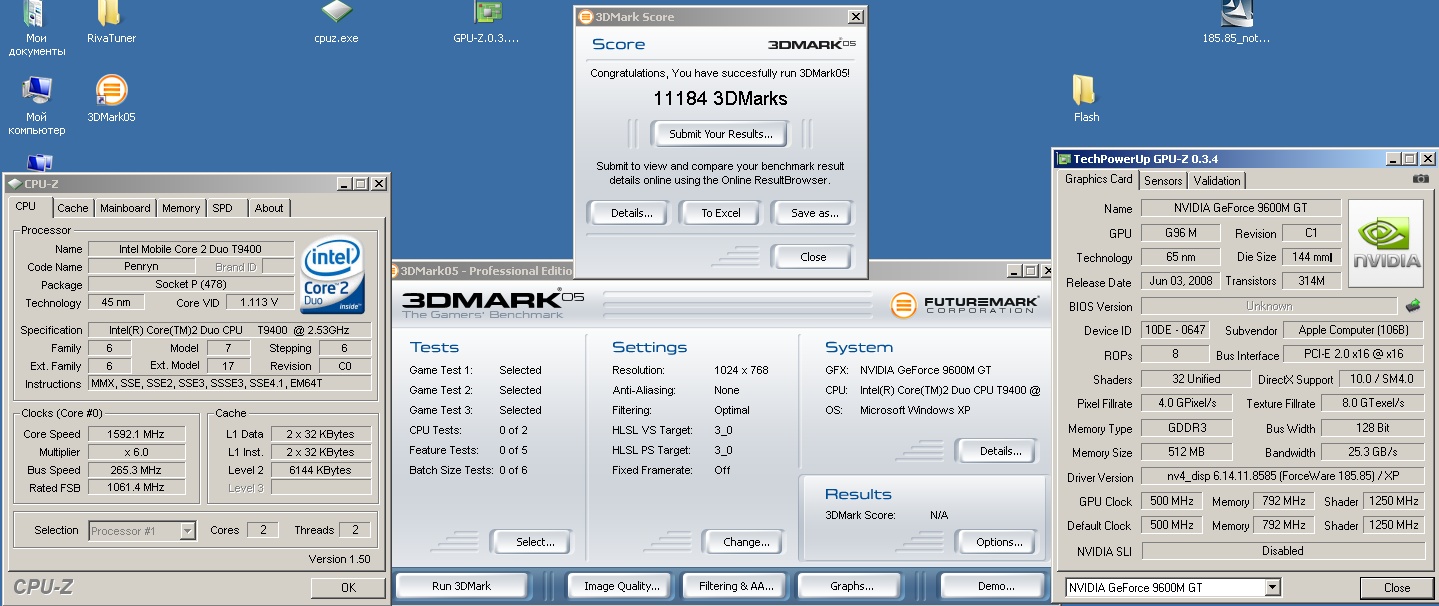Switch to the Validation tab in GPU-Z
Viewport: 1439px width, 606px height.
tap(1217, 181)
